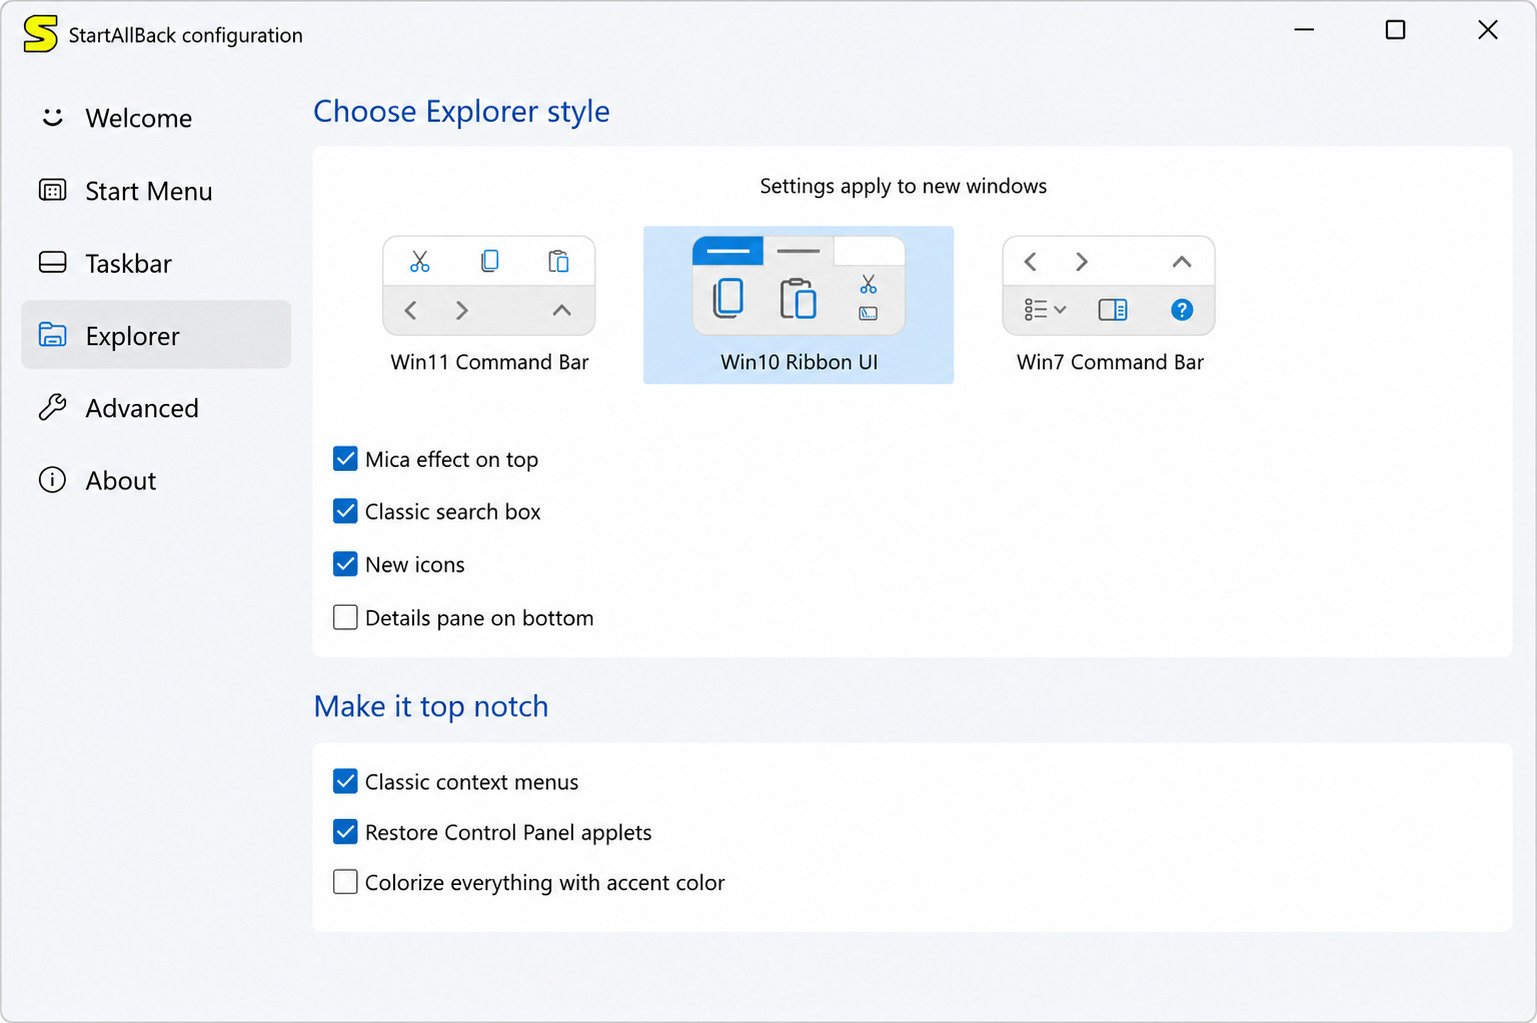The height and width of the screenshot is (1023, 1537).
Task: Open the Taskbar settings page
Action: pos(156,263)
